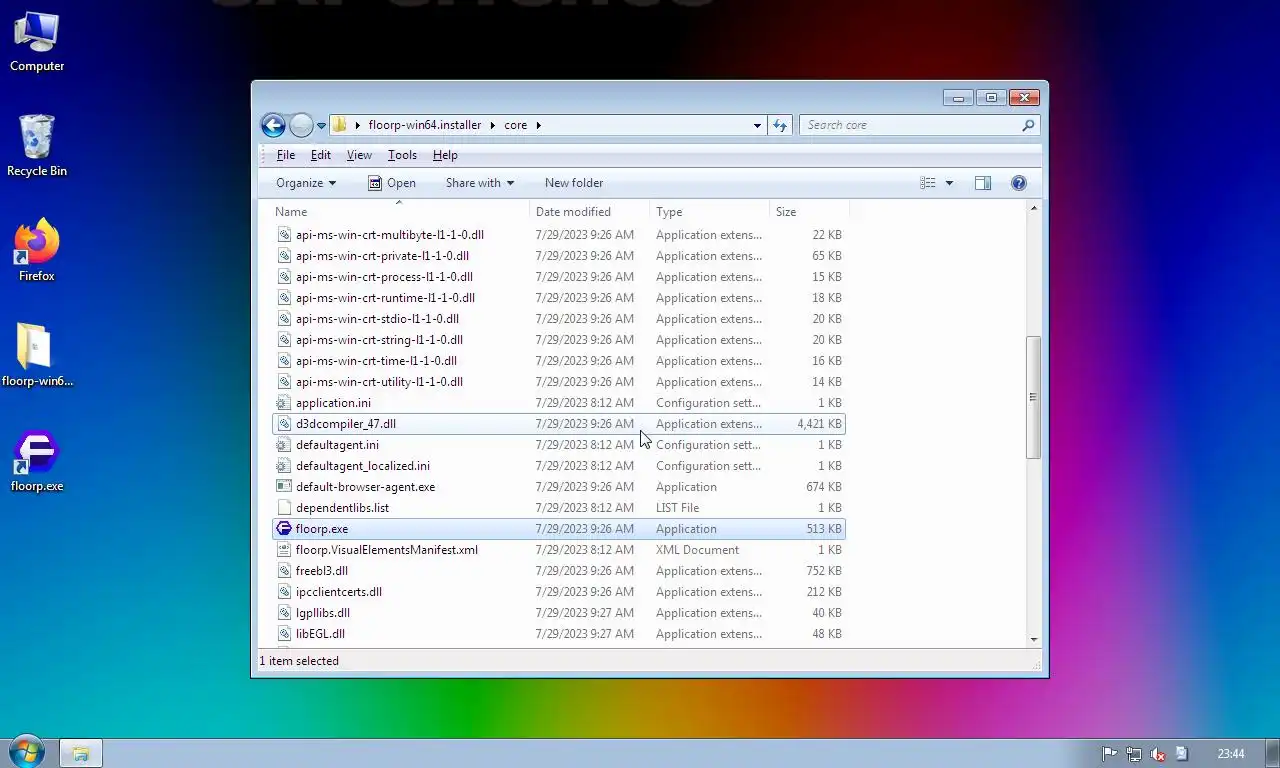Click the floorp.VisualElementsManifest.xml file icon

click(x=284, y=550)
